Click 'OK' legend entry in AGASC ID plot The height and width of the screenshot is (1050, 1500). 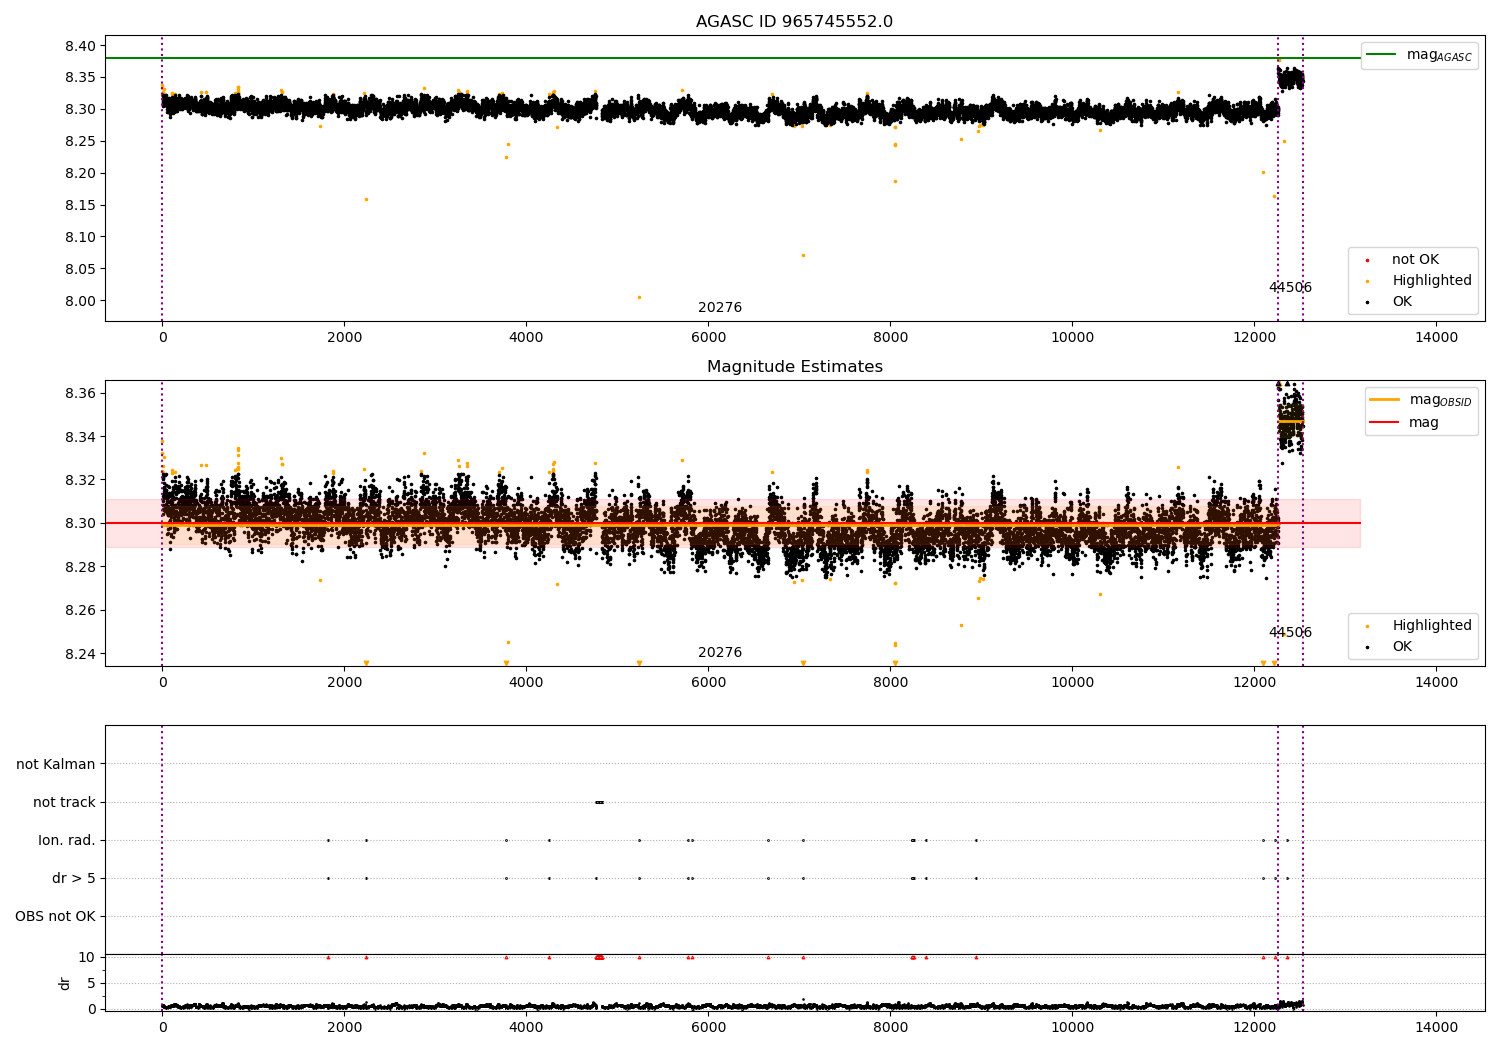pyautogui.click(x=1390, y=302)
